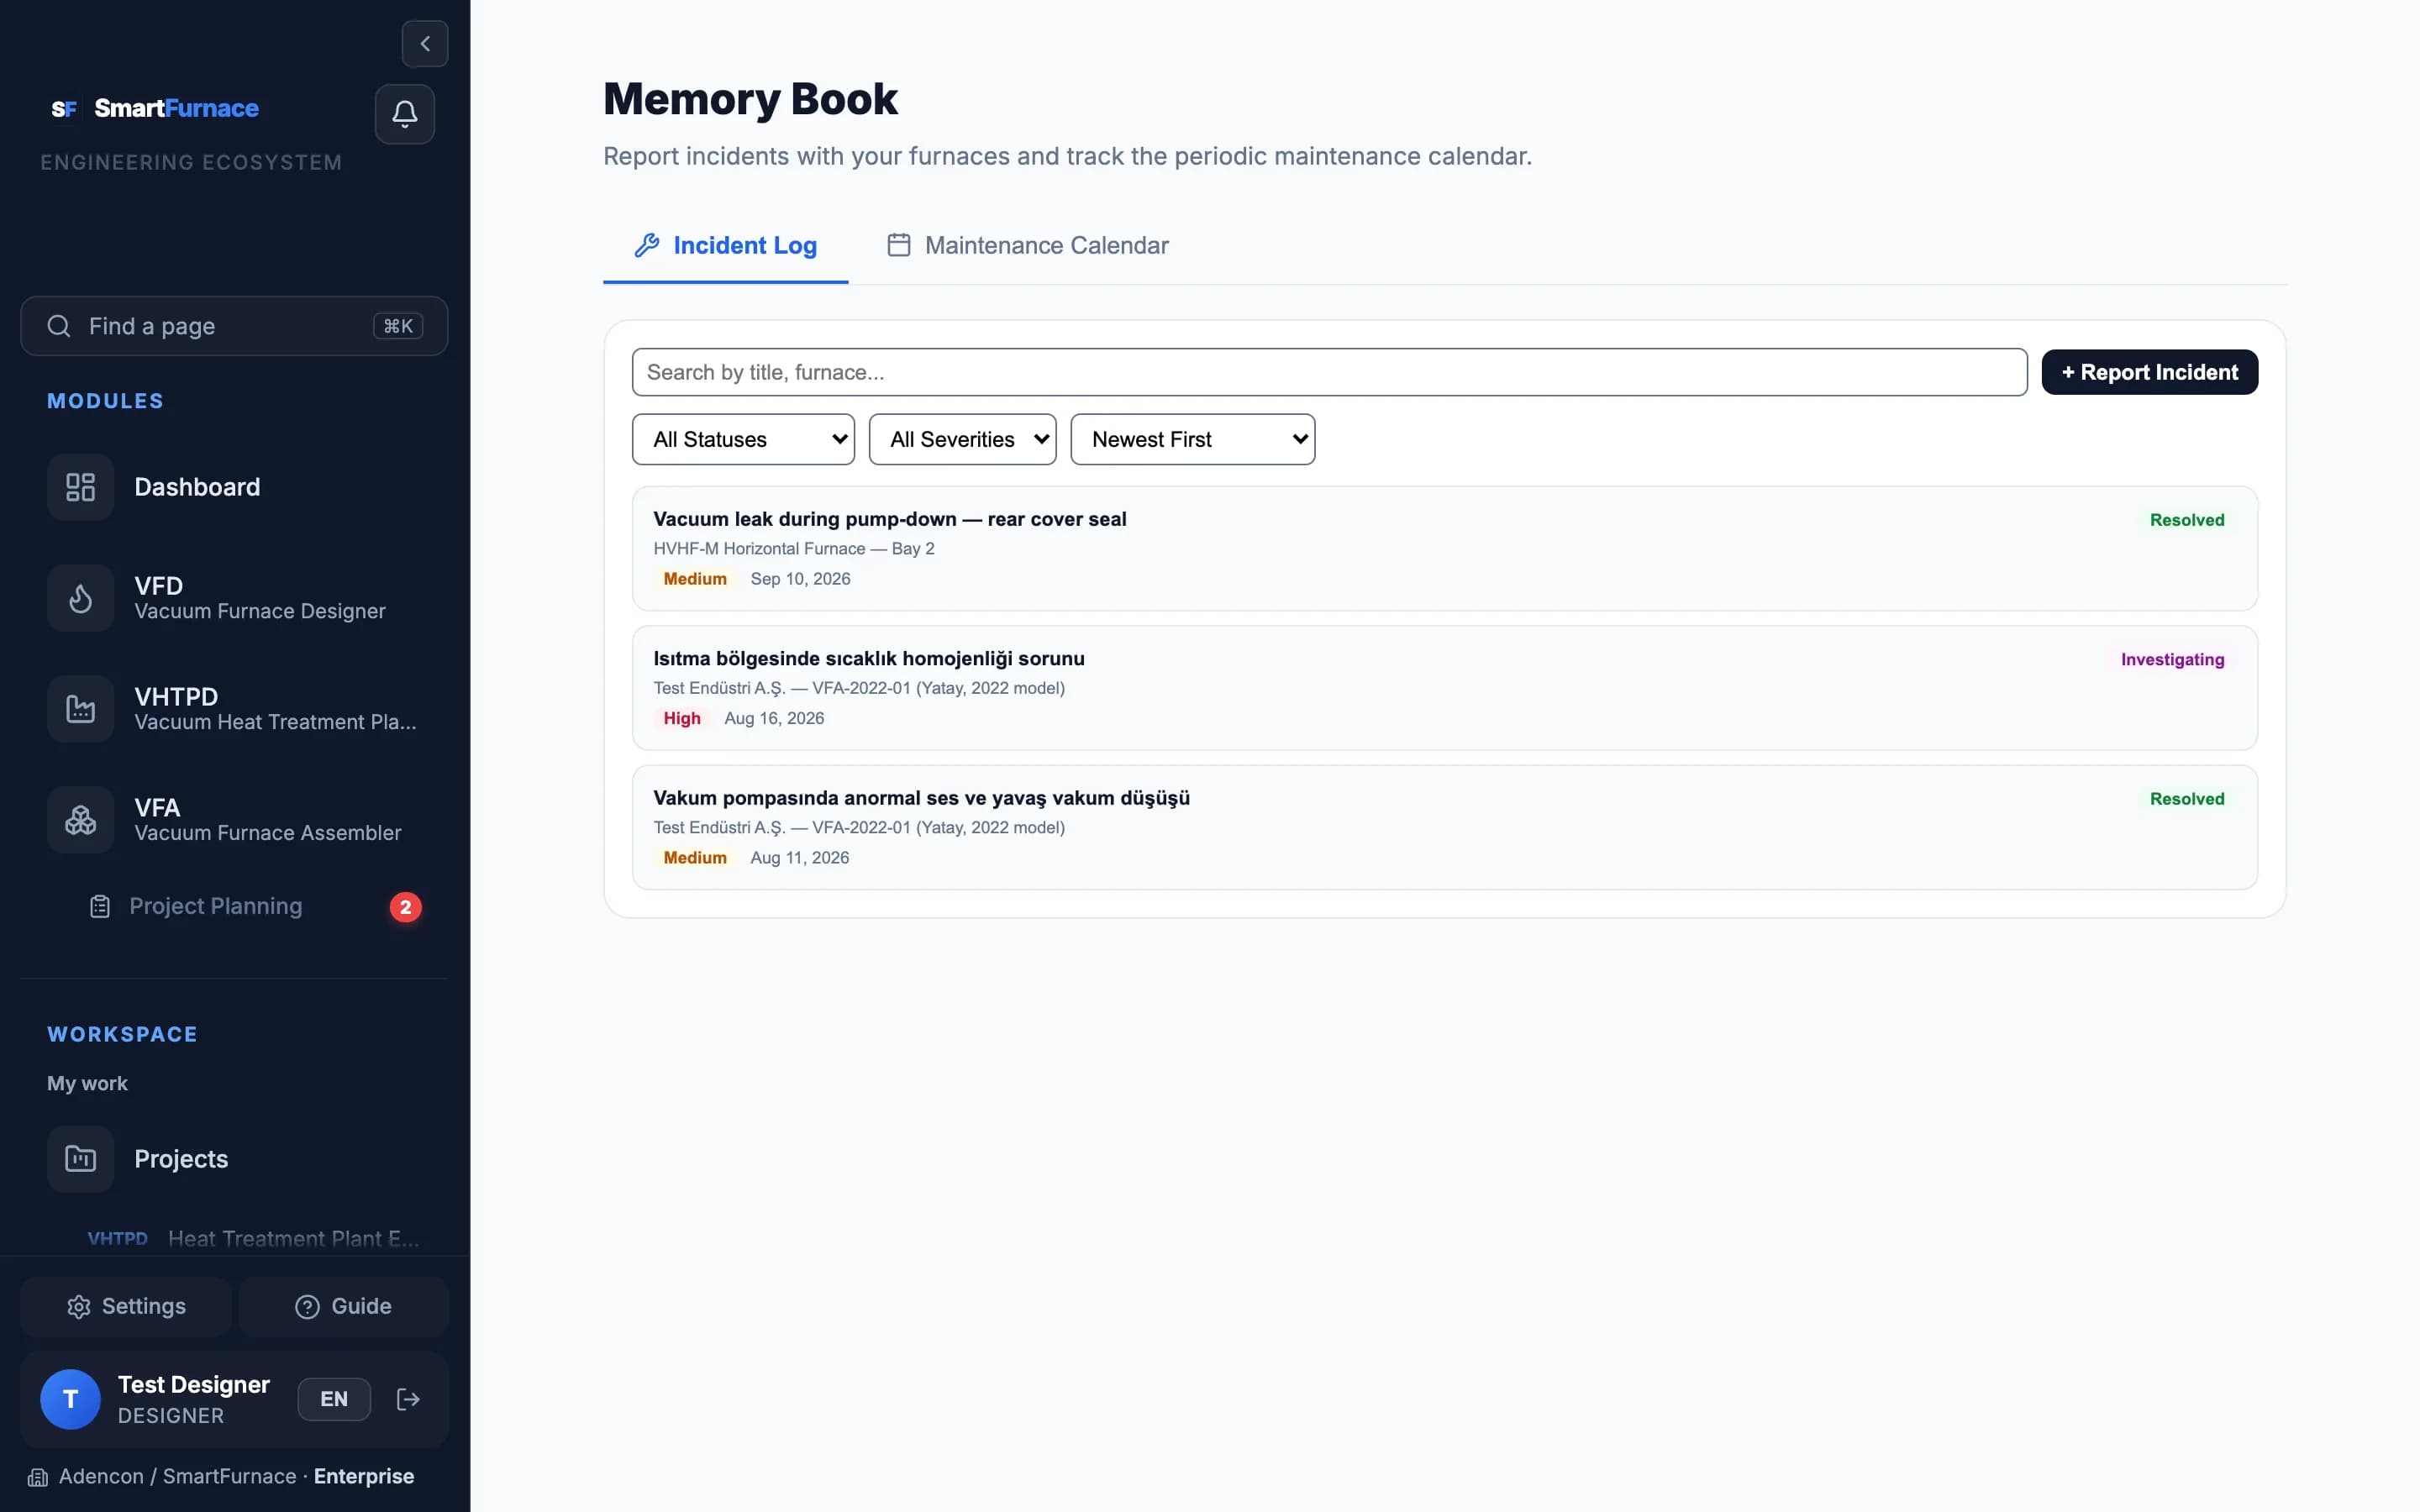Click the Test Designer avatar T
Viewport: 2420px width, 1512px height.
[x=70, y=1399]
